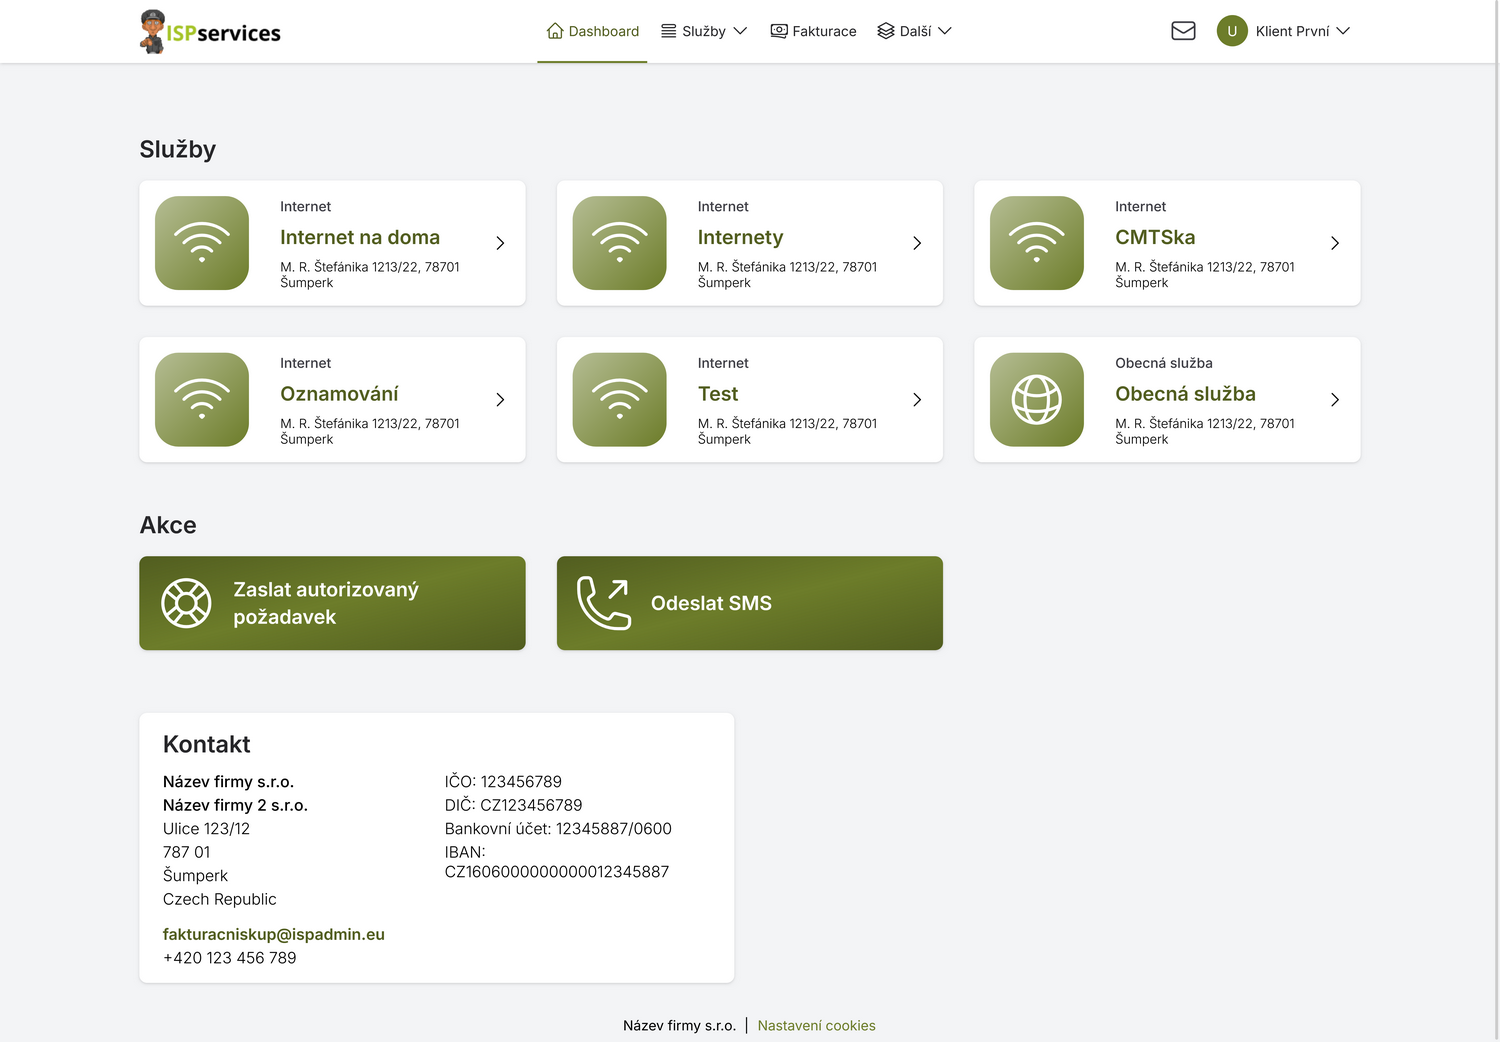This screenshot has height=1042, width=1500.
Task: Click the Služby list icon in navbar
Action: click(x=669, y=31)
